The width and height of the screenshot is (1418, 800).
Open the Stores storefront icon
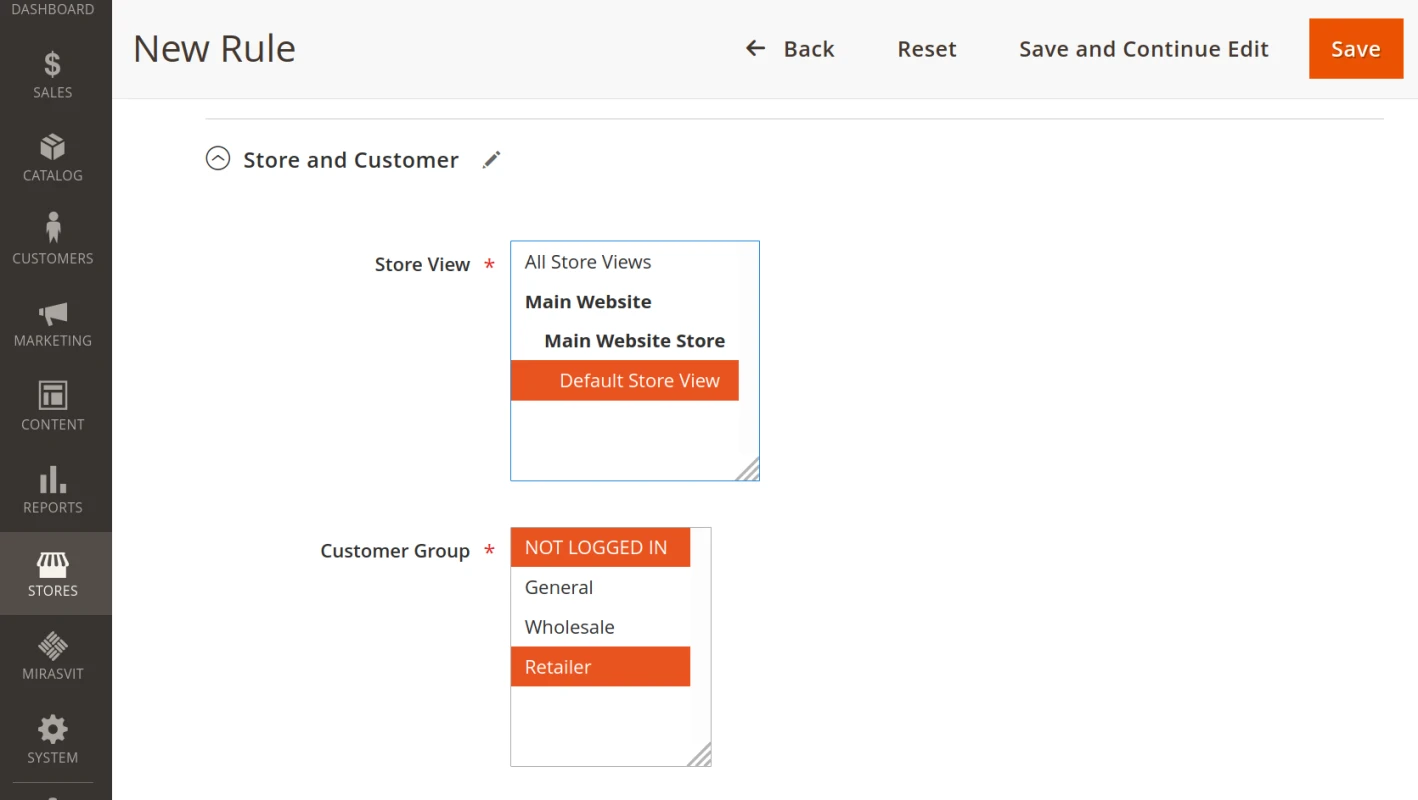click(52, 565)
